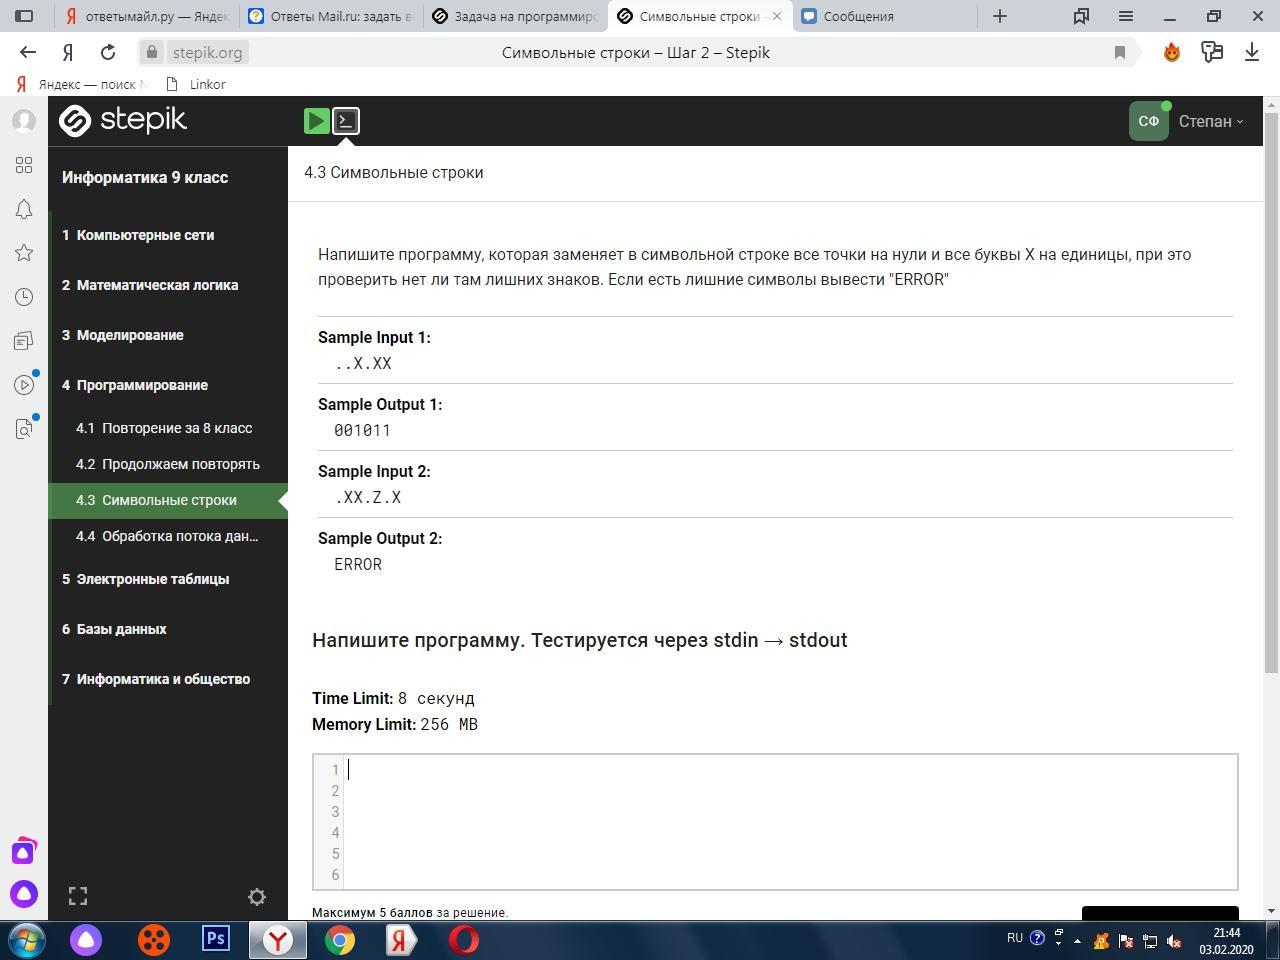This screenshot has height=960, width=1280.
Task: Open the СФ user avatar
Action: pos(1148,121)
